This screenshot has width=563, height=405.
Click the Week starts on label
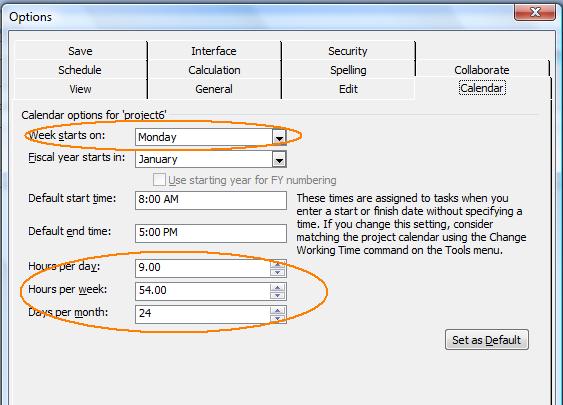pos(67,135)
